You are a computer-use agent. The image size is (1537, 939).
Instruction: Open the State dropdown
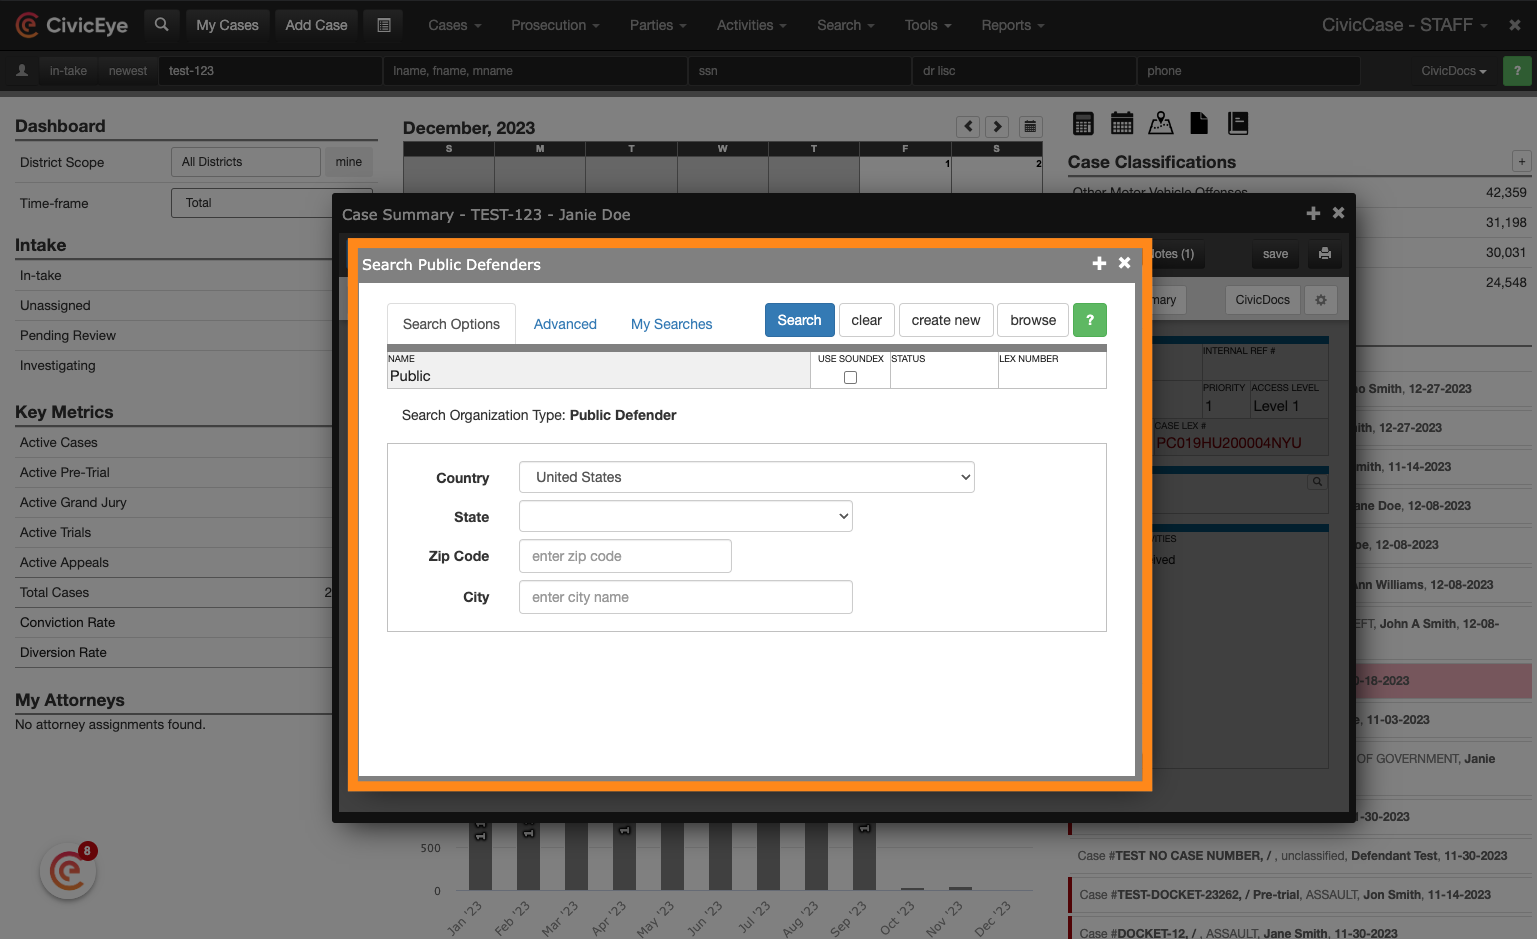pyautogui.click(x=686, y=516)
